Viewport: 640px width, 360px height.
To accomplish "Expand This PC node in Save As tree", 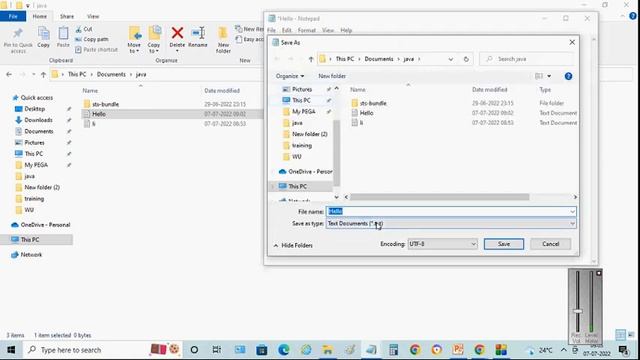I will [273, 187].
